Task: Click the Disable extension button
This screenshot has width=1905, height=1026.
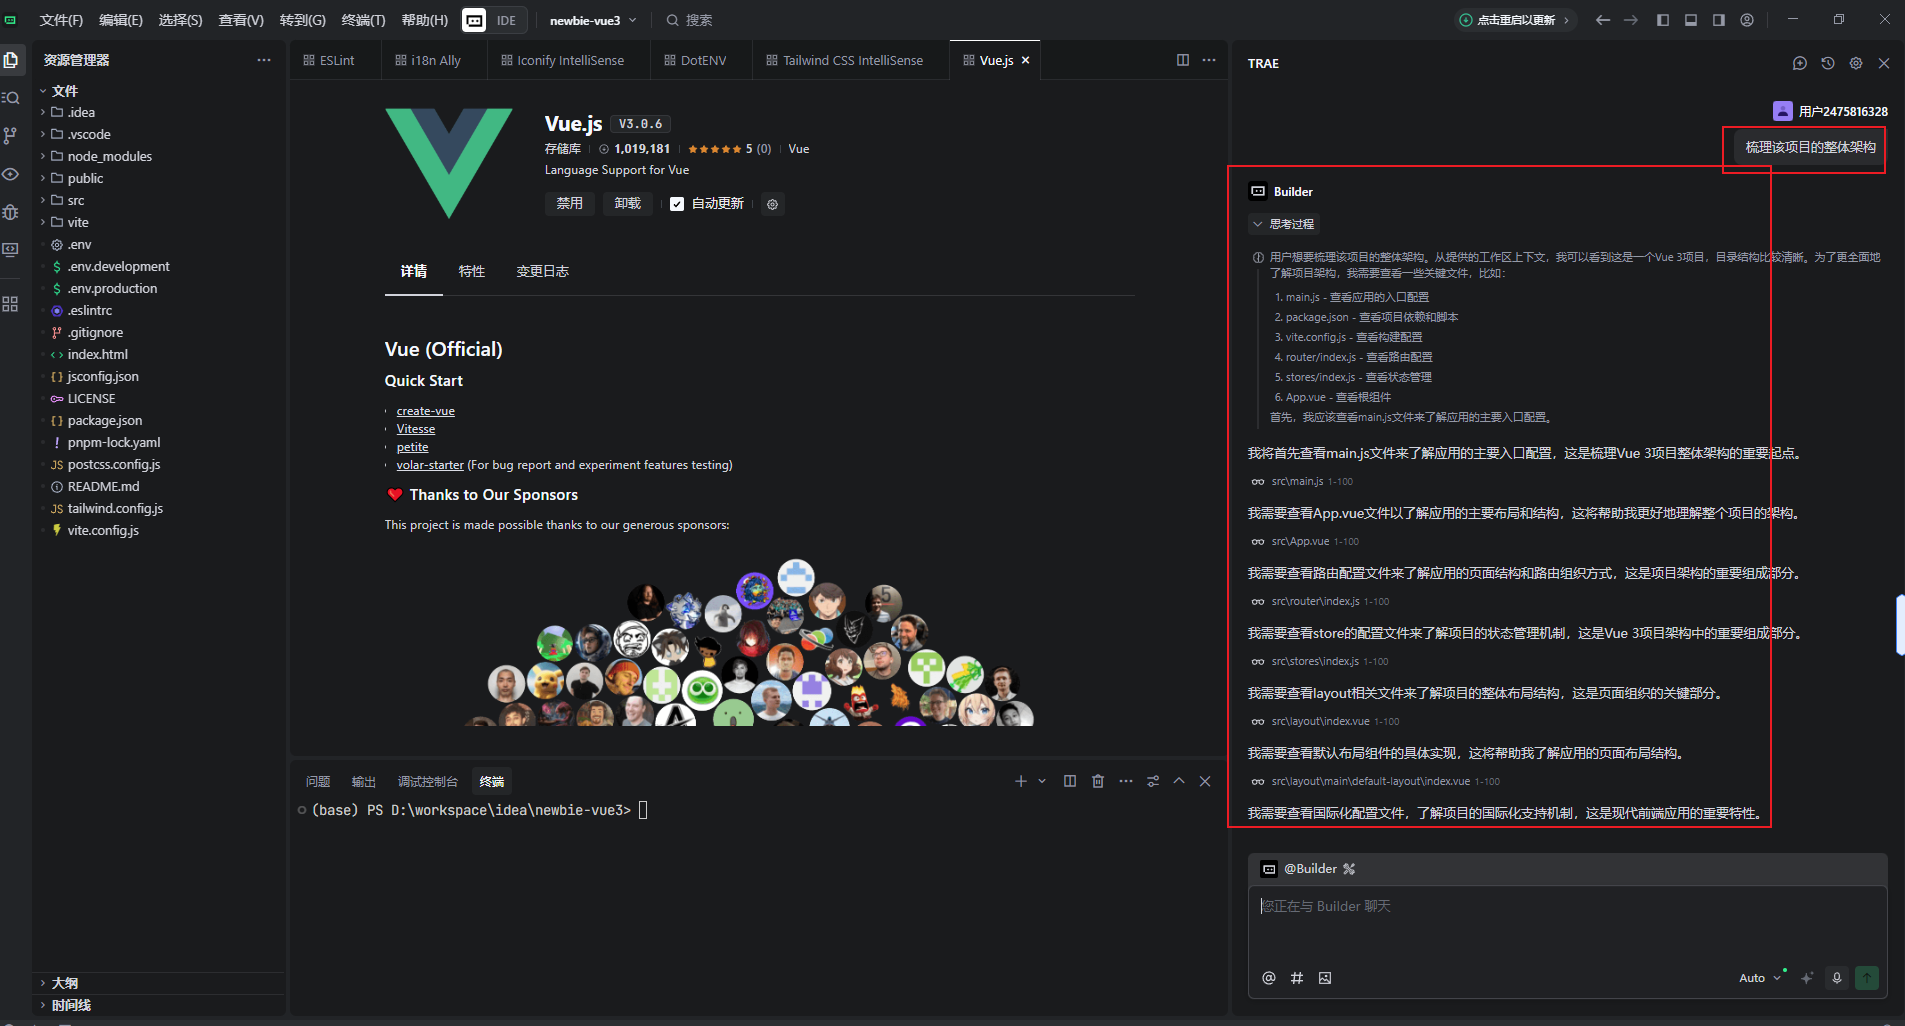Action: coord(570,203)
